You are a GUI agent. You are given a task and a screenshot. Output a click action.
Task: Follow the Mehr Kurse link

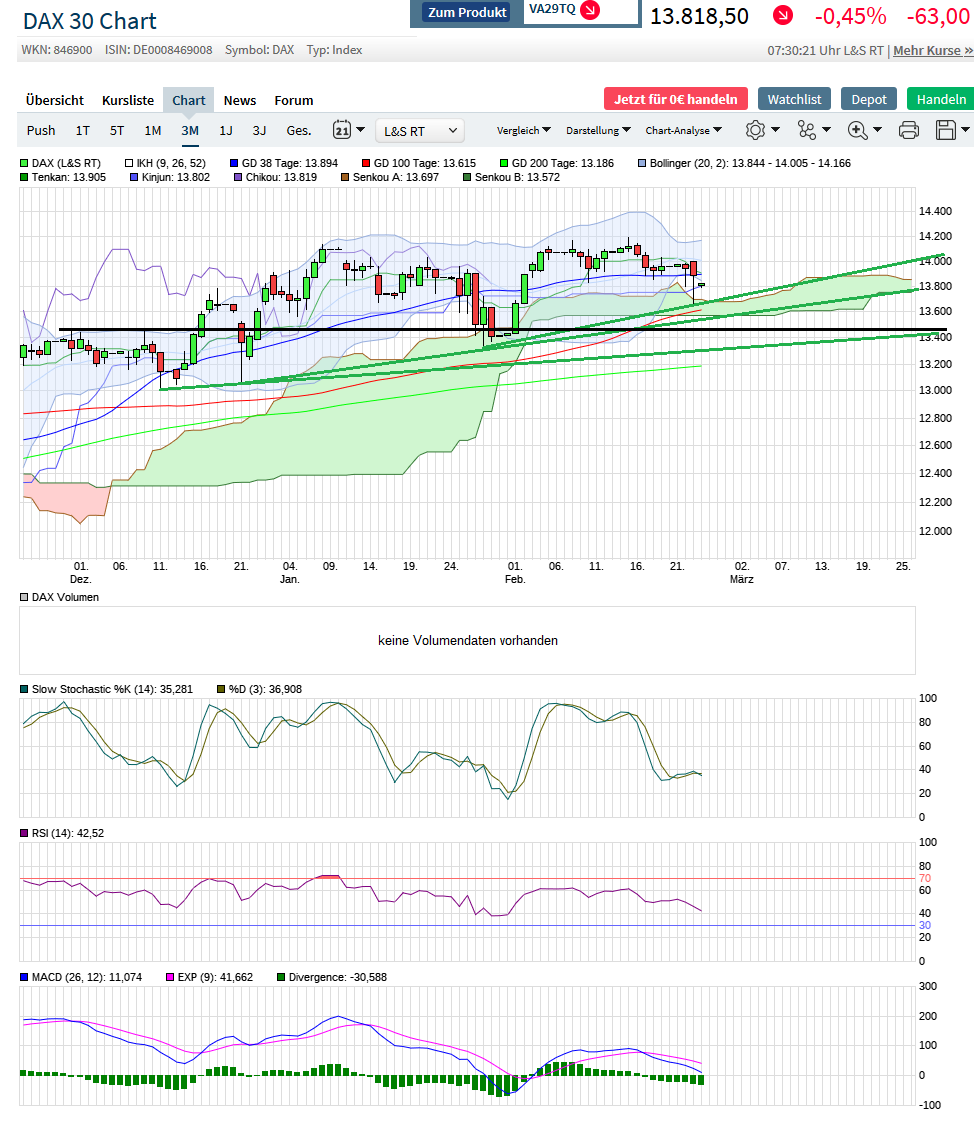click(x=932, y=50)
